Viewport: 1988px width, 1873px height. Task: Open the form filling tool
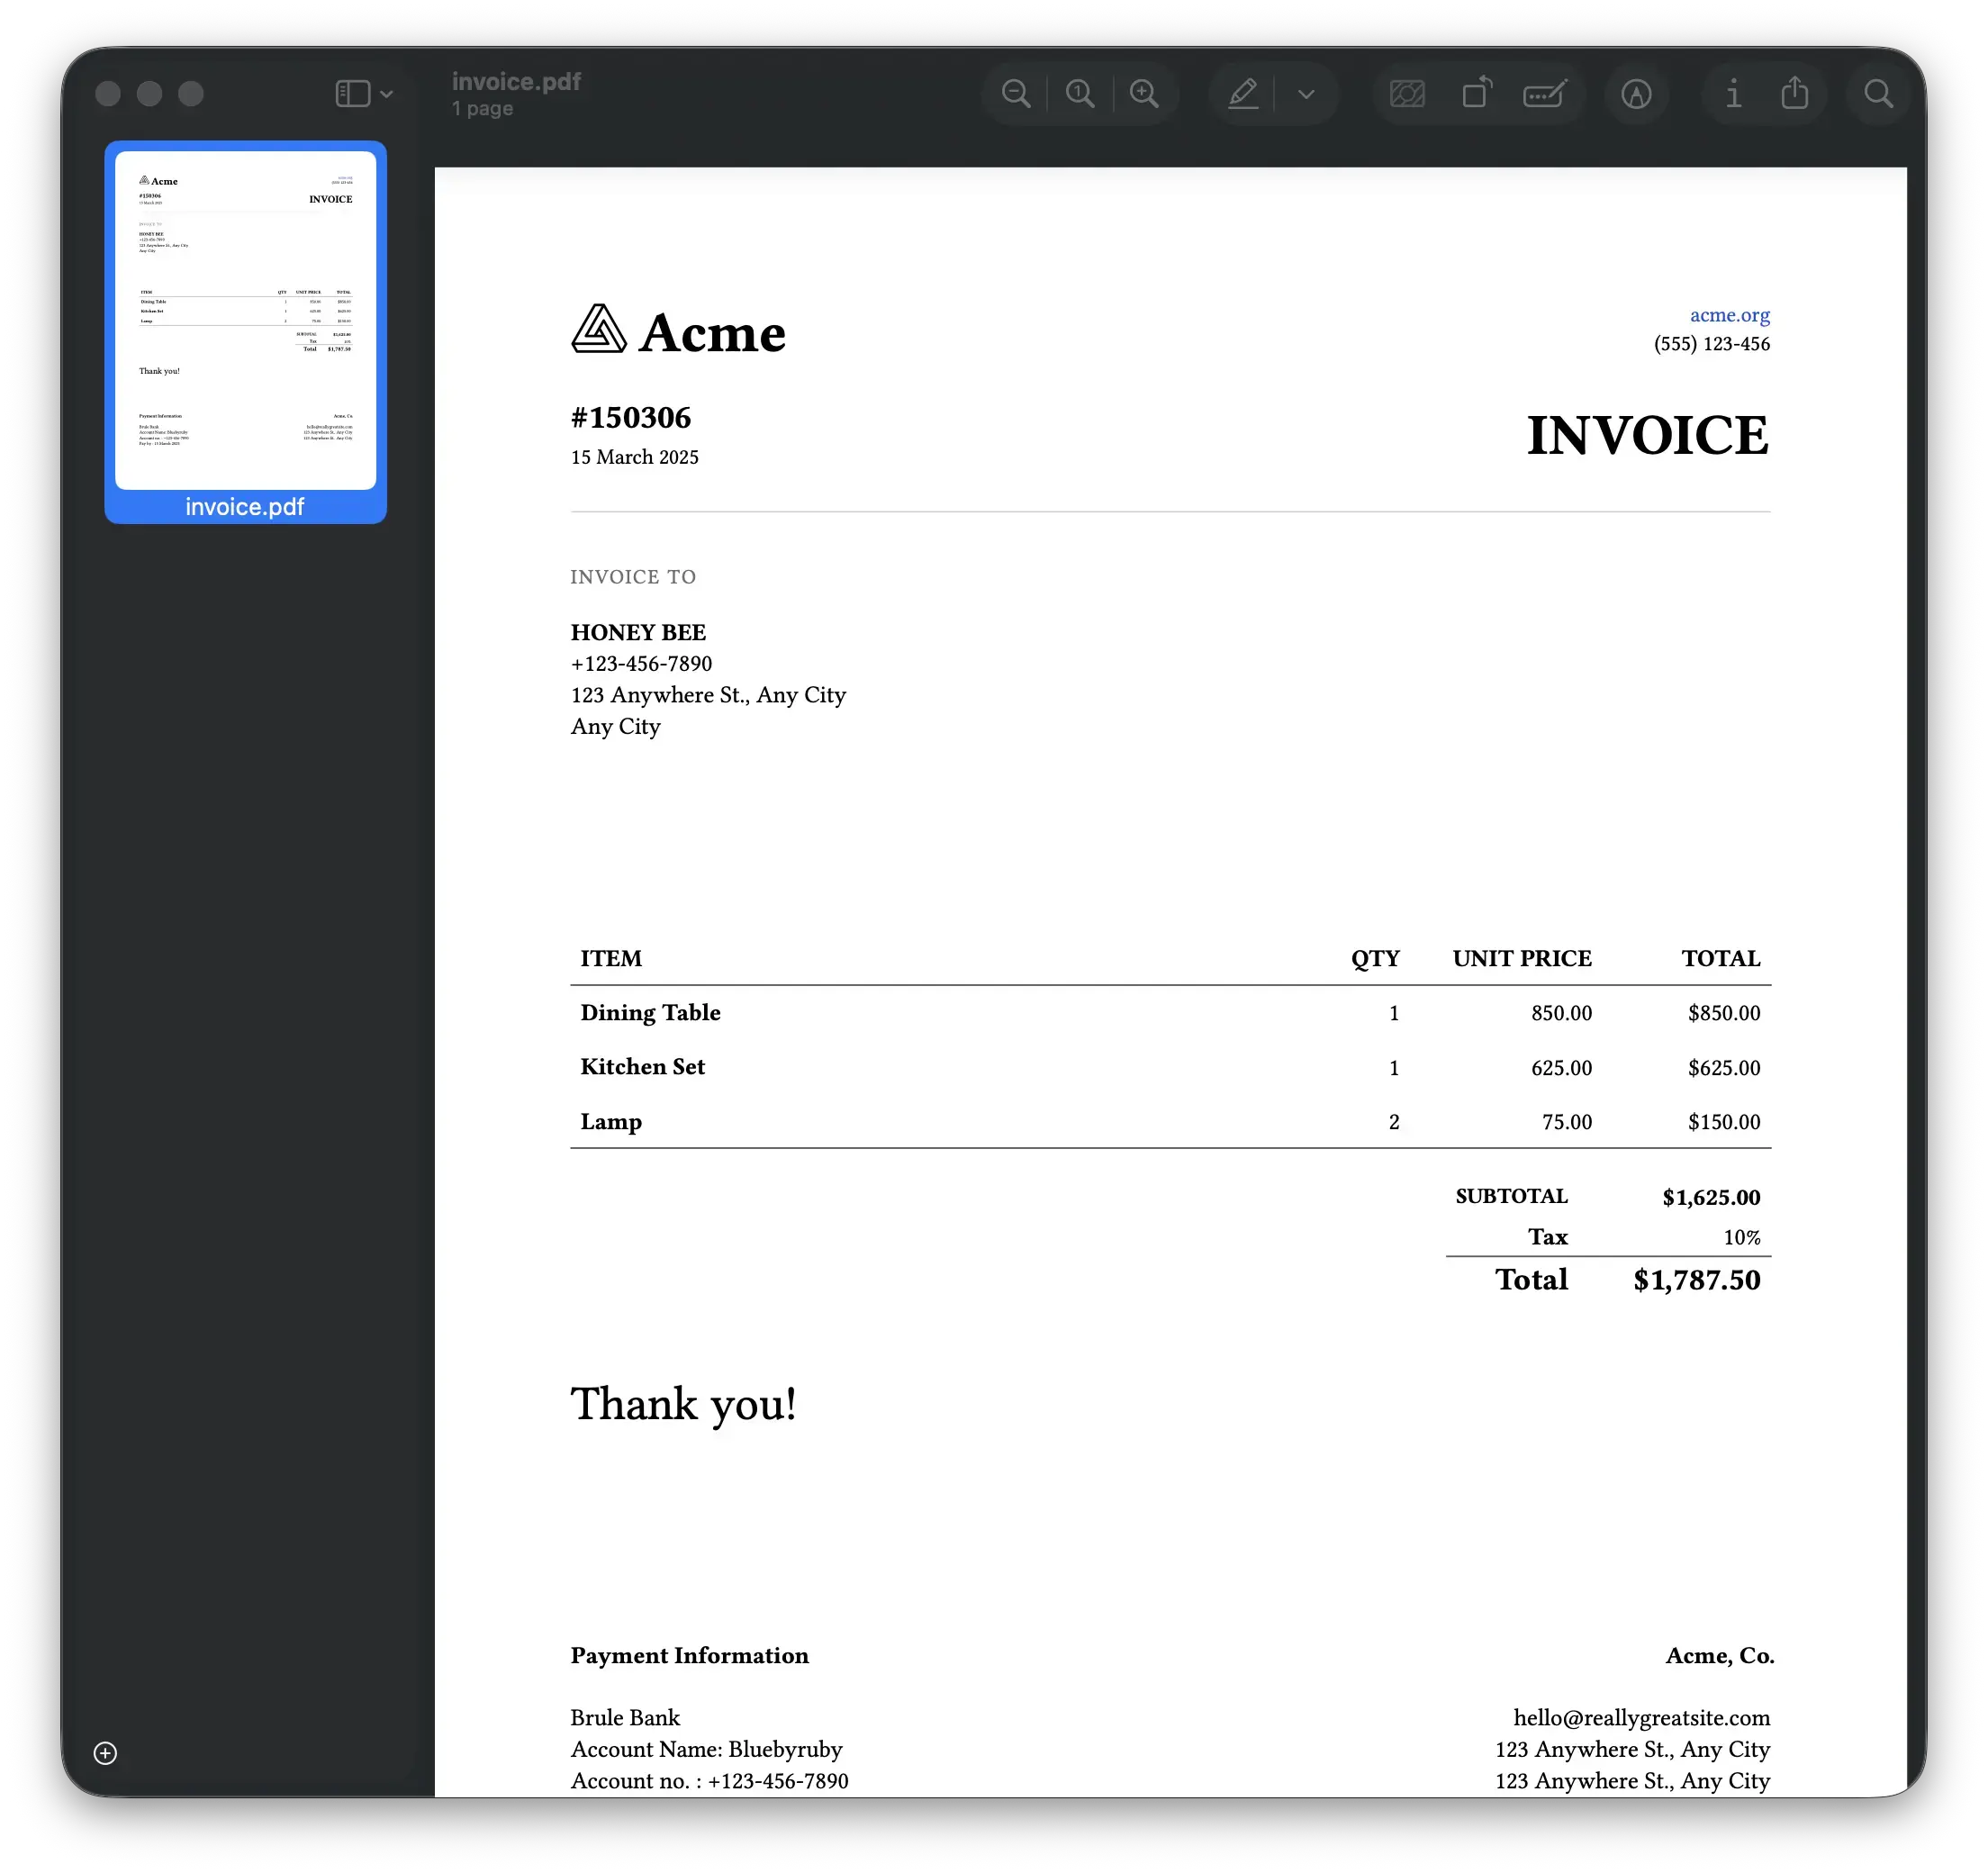(x=1545, y=94)
